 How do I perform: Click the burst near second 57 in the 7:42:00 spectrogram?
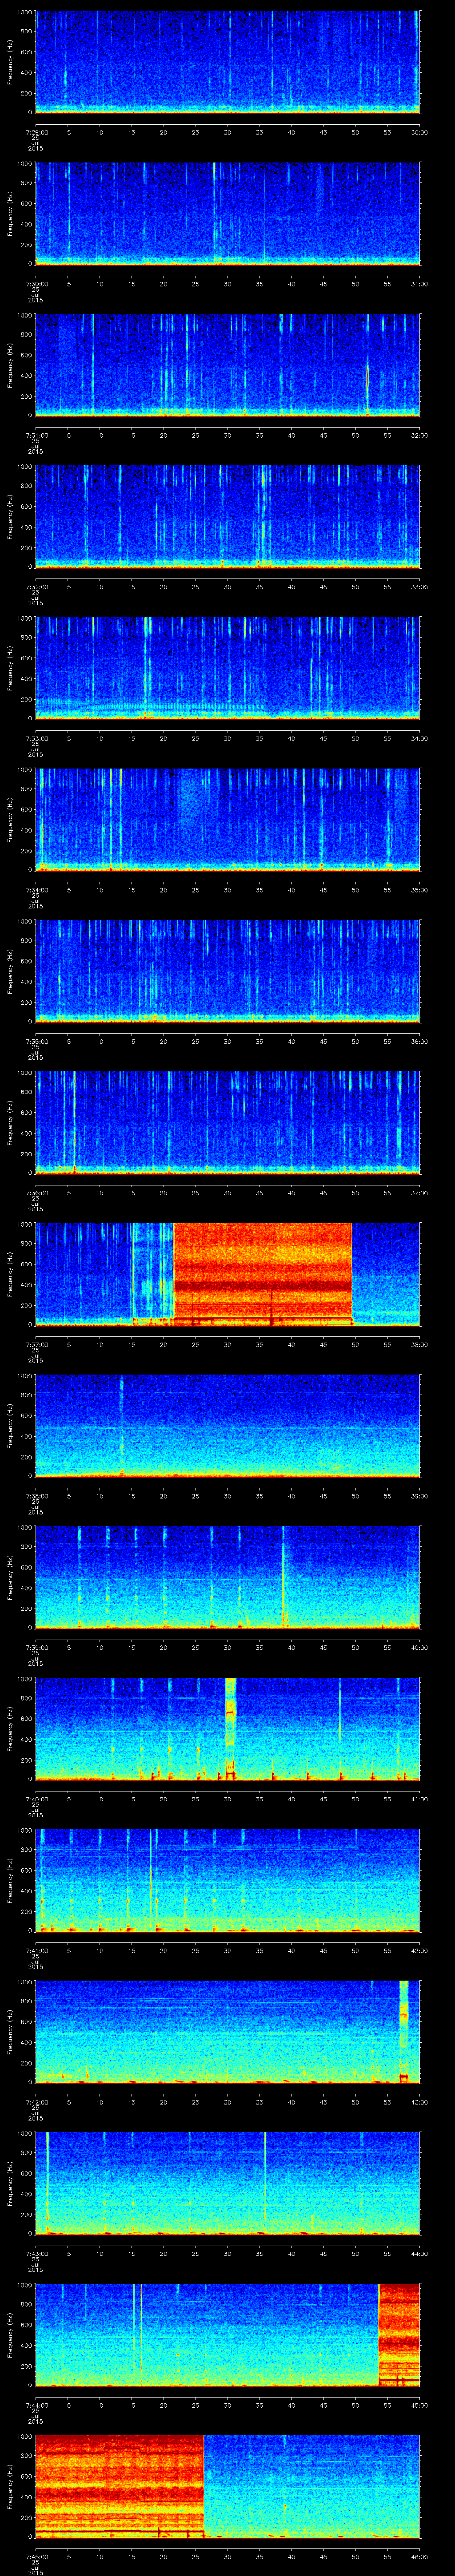(404, 2032)
